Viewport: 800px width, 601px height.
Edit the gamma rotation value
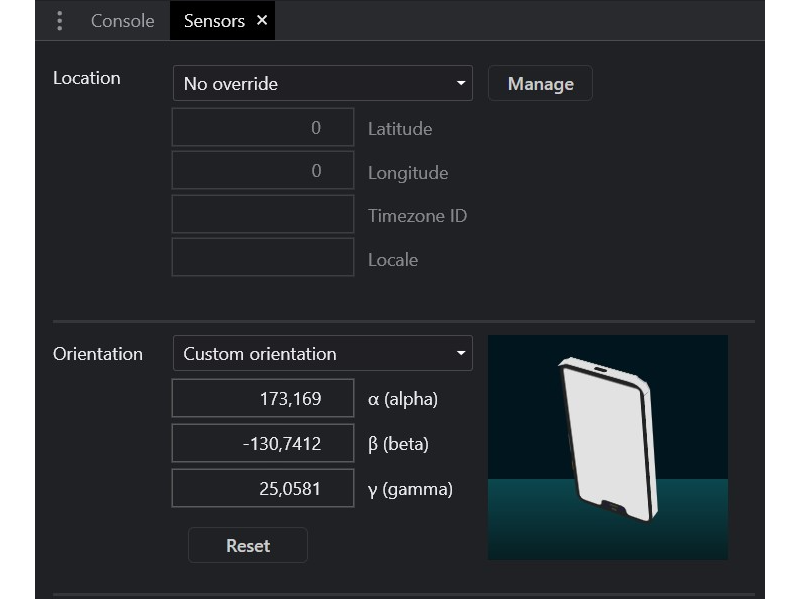[262, 487]
